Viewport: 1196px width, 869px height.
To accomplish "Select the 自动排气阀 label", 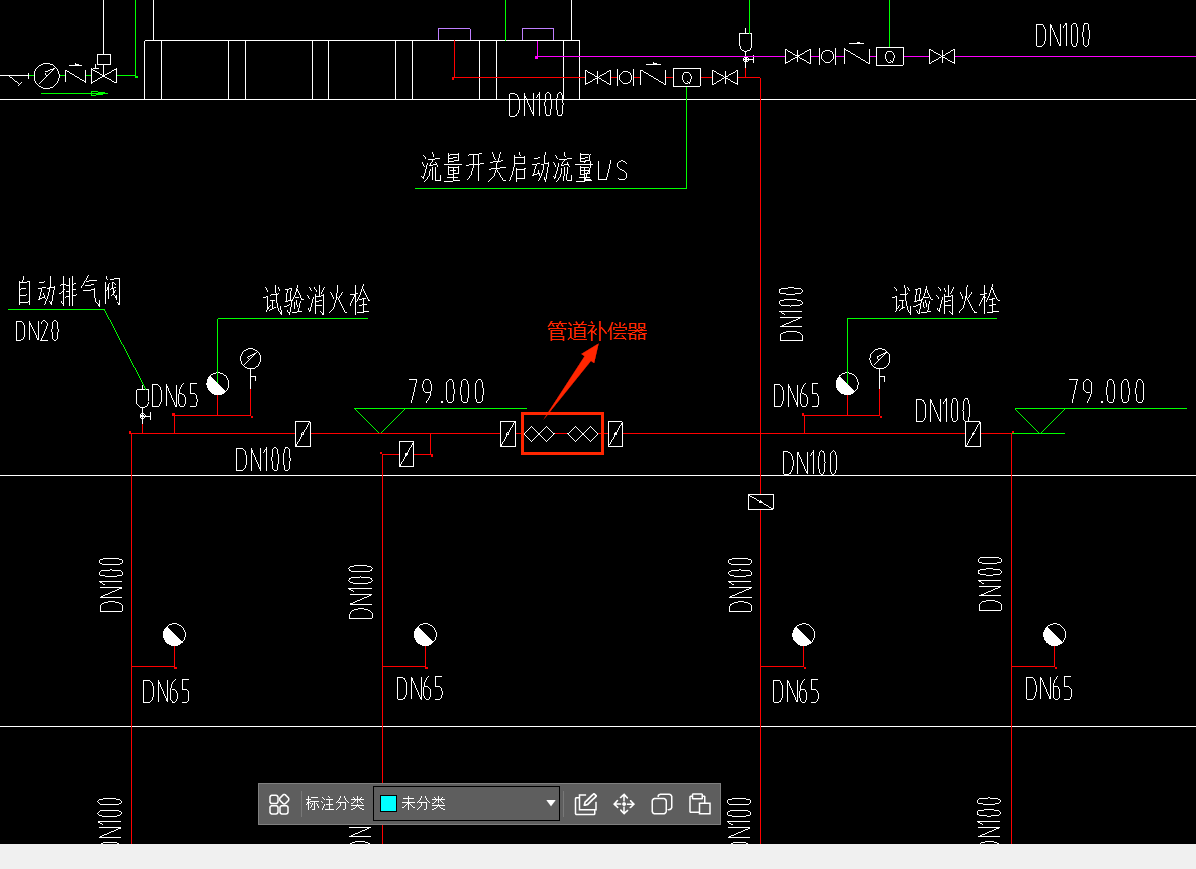I will [x=69, y=291].
